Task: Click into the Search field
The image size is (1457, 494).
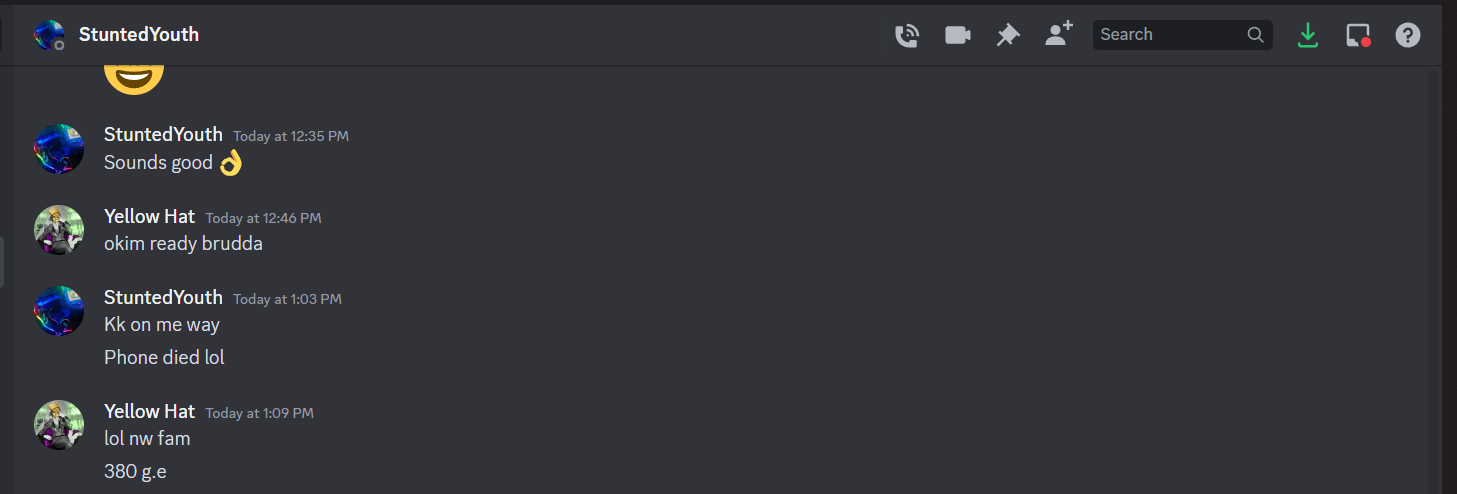Action: [1183, 35]
